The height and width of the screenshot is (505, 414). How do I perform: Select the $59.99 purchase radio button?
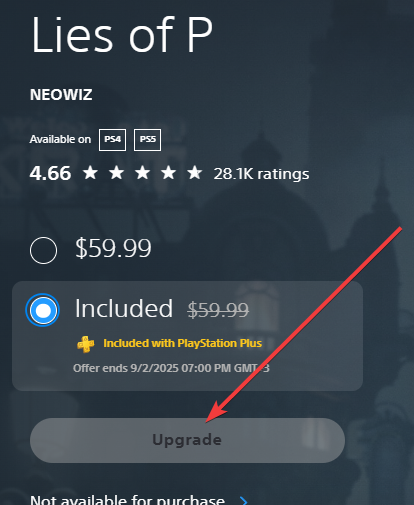point(43,250)
